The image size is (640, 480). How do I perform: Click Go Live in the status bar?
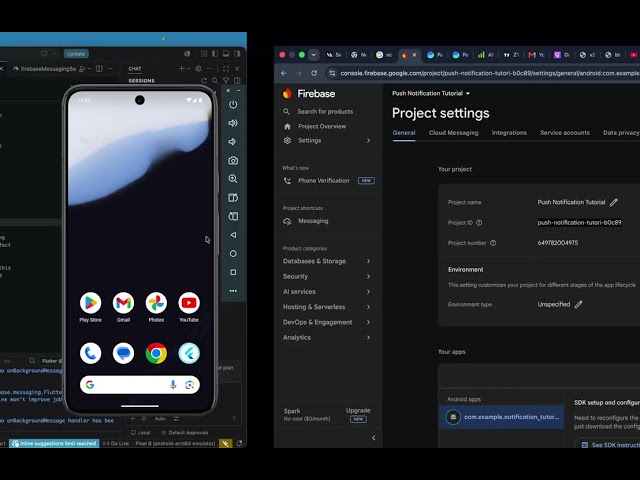116,443
